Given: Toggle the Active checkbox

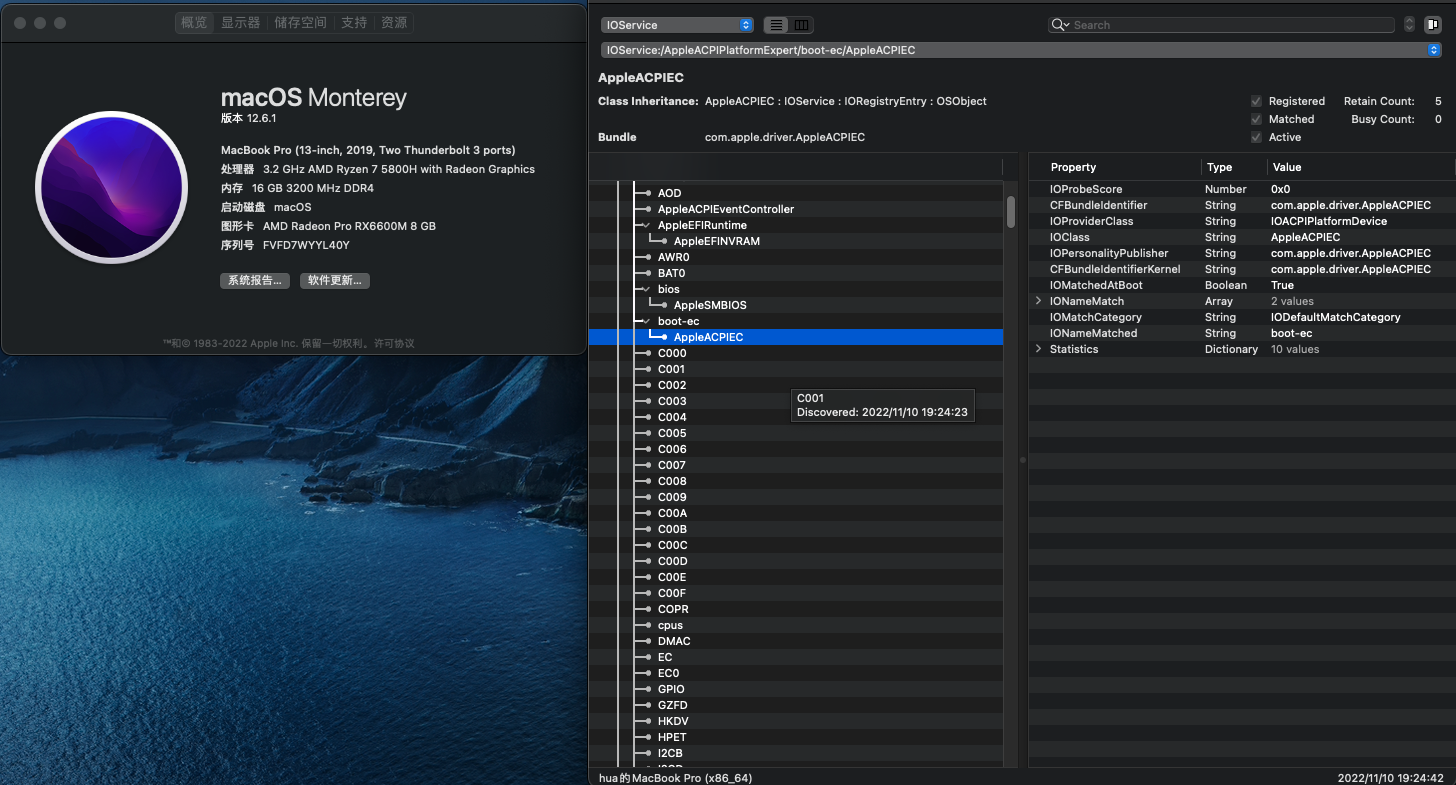Looking at the screenshot, I should pos(1256,137).
